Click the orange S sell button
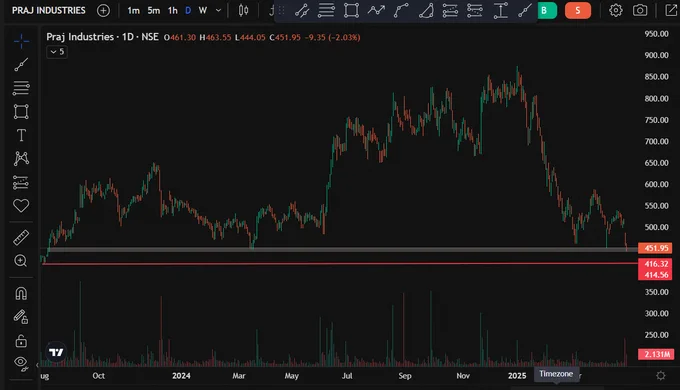The image size is (680, 390). tap(578, 10)
